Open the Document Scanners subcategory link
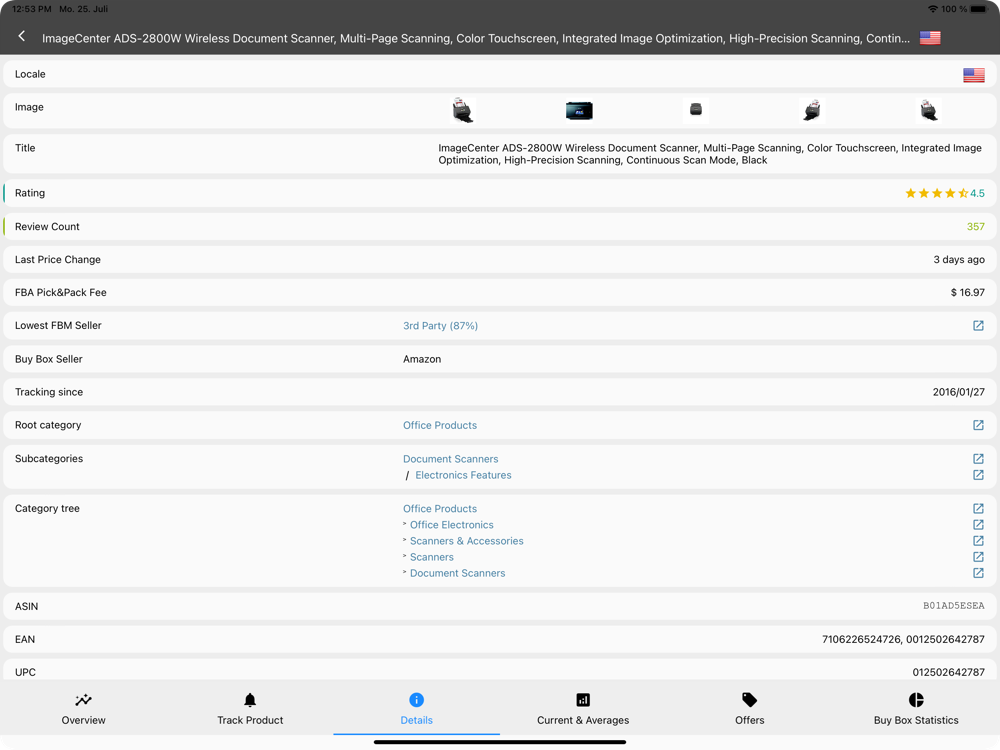This screenshot has height=750, width=1000. tap(450, 459)
